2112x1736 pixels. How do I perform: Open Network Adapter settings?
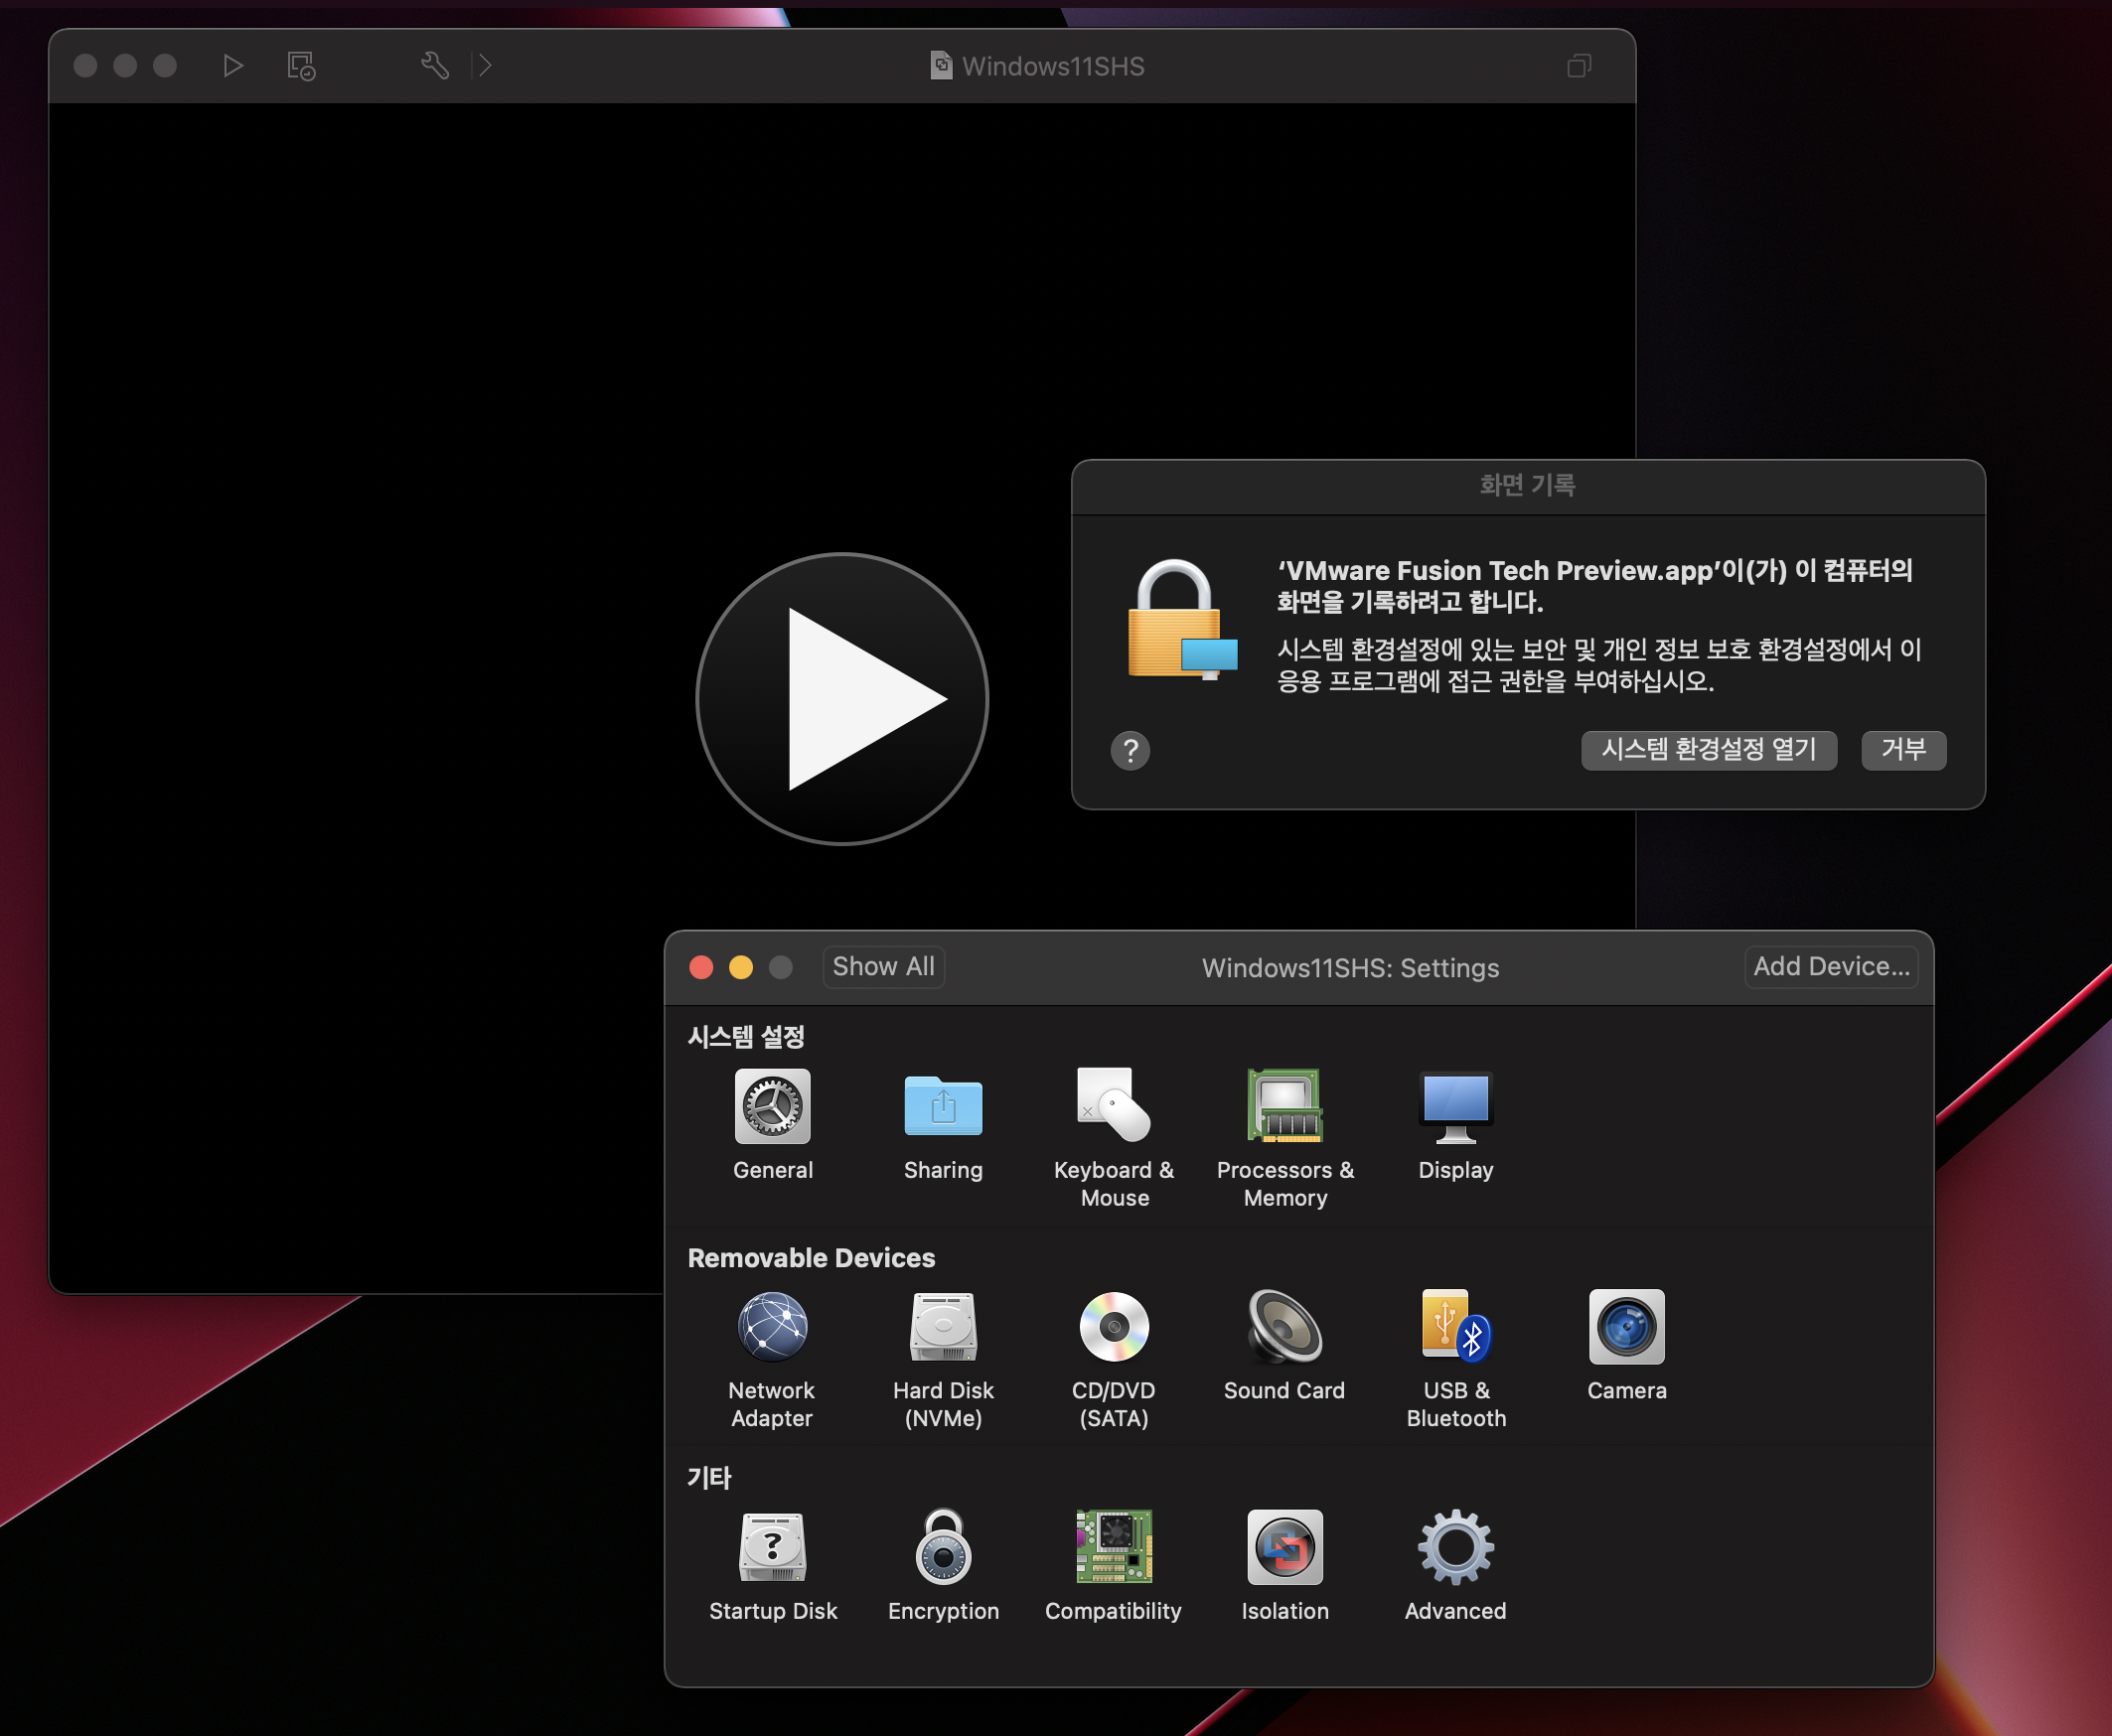click(772, 1327)
